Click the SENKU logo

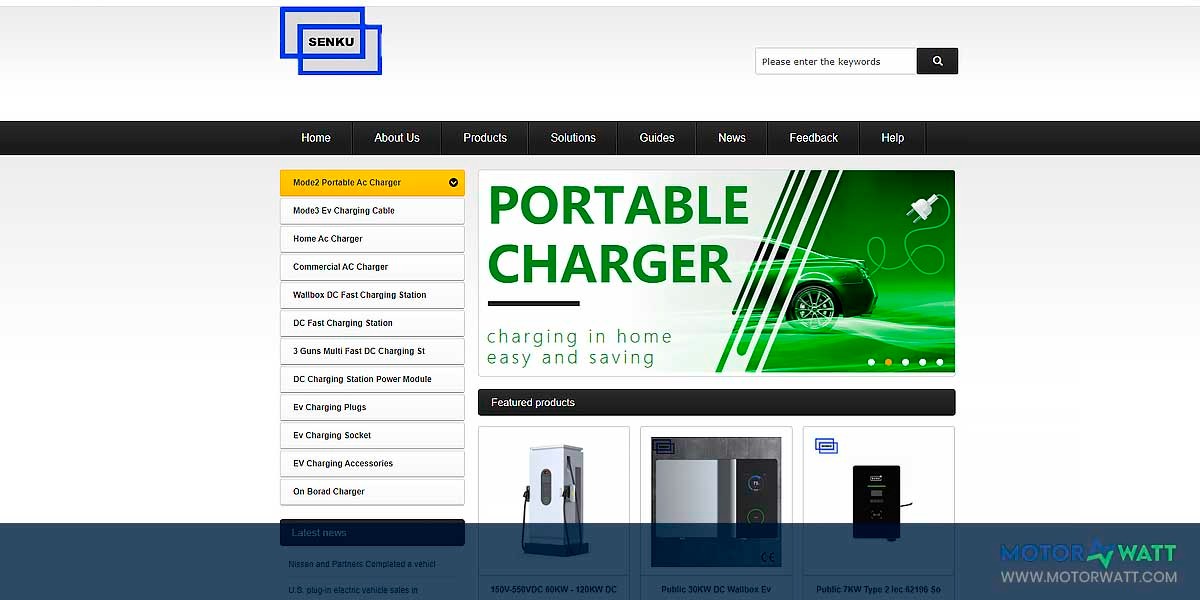[x=331, y=42]
